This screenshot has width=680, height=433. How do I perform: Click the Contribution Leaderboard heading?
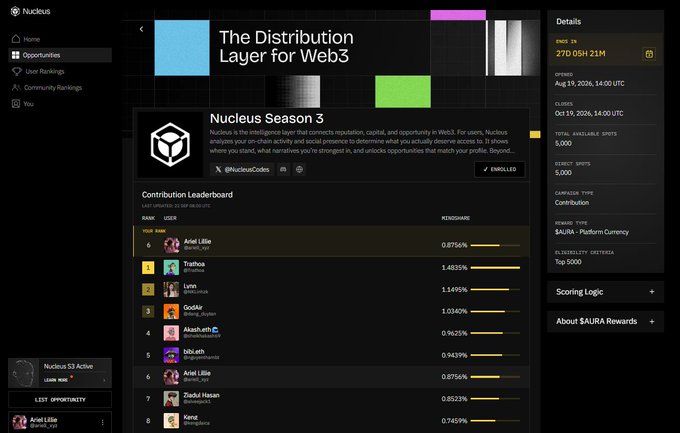pos(187,195)
